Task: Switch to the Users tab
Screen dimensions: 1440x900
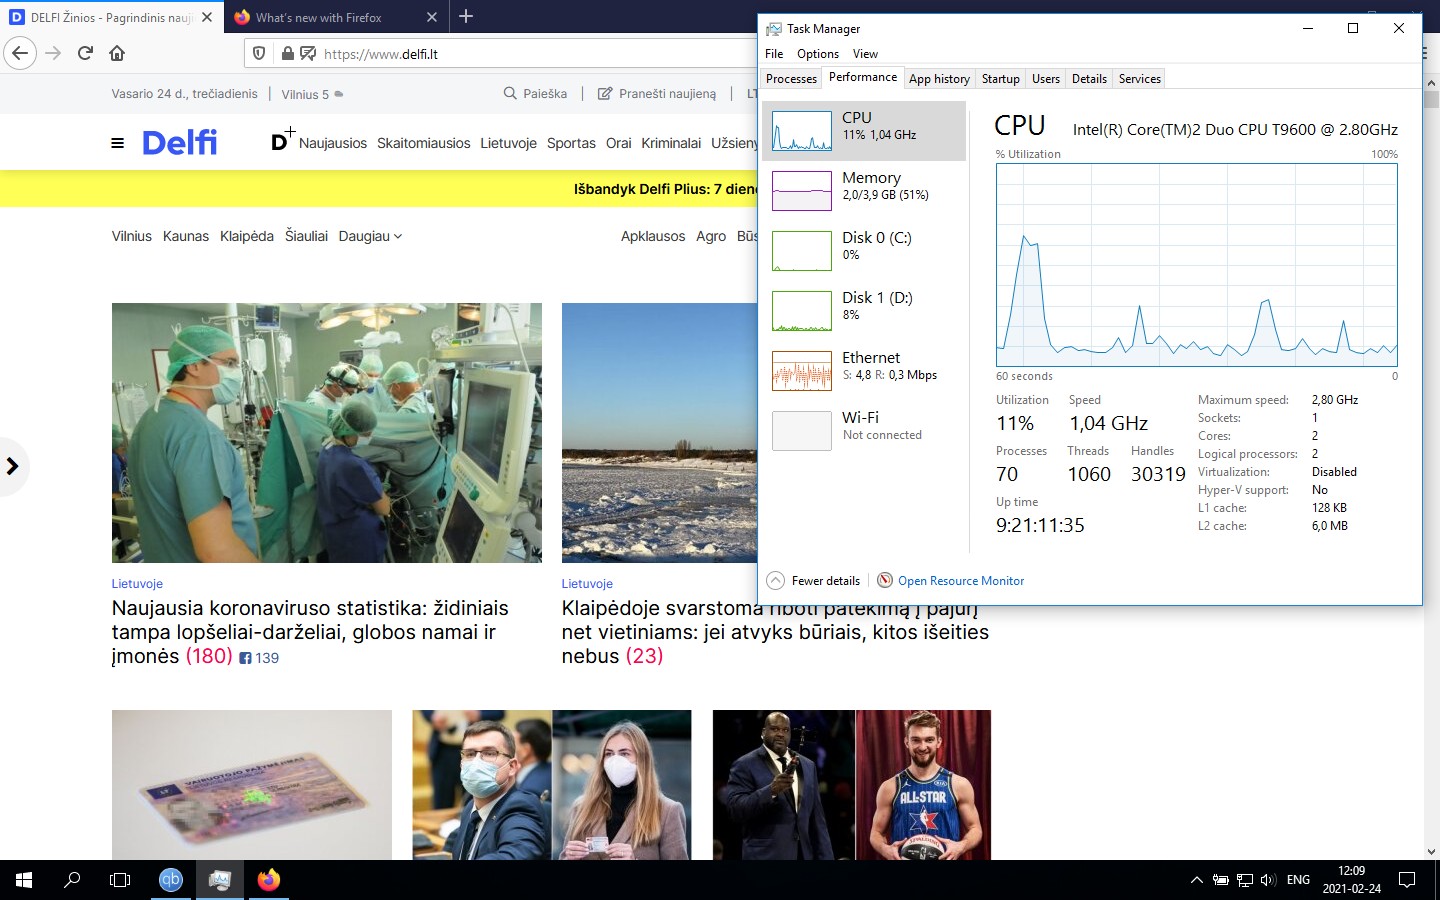Action: pos(1046,79)
